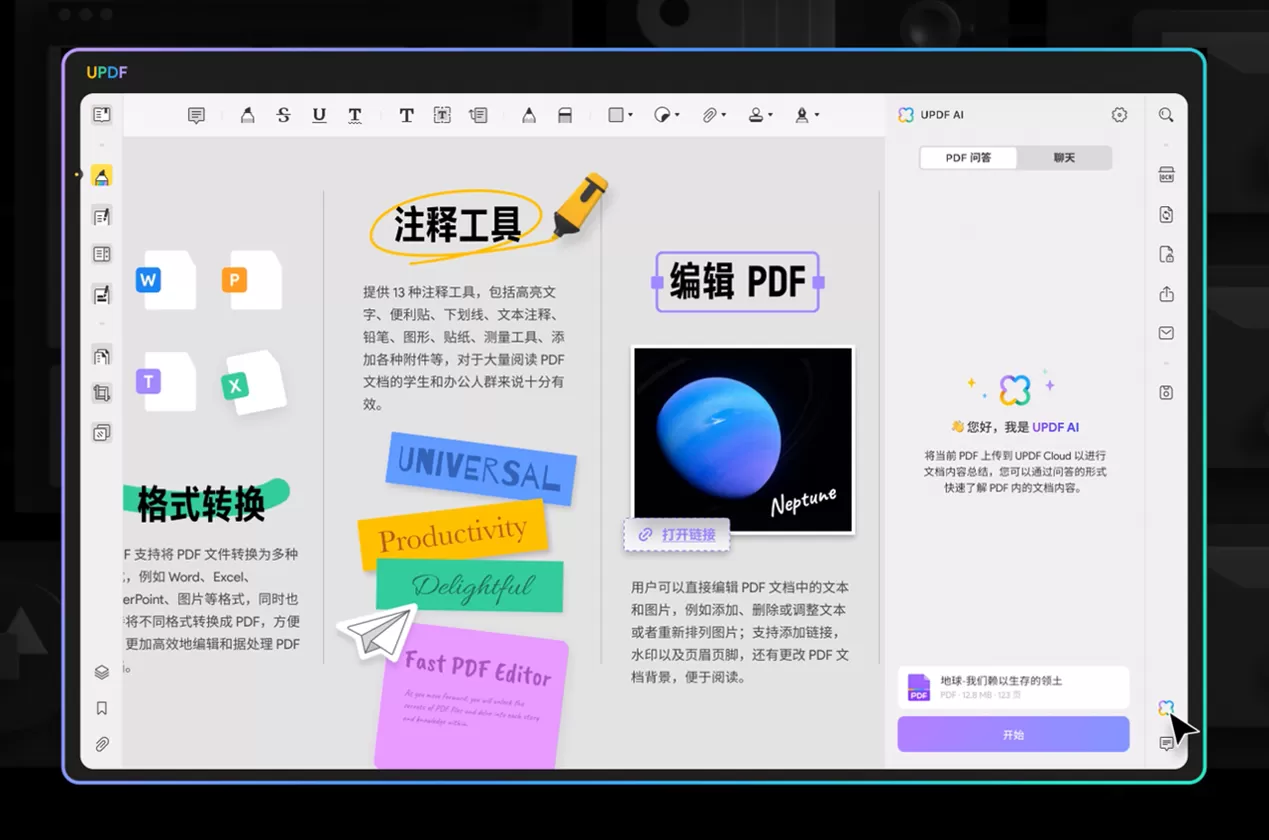Open the OCR tool in right sidebar

coord(1165,174)
